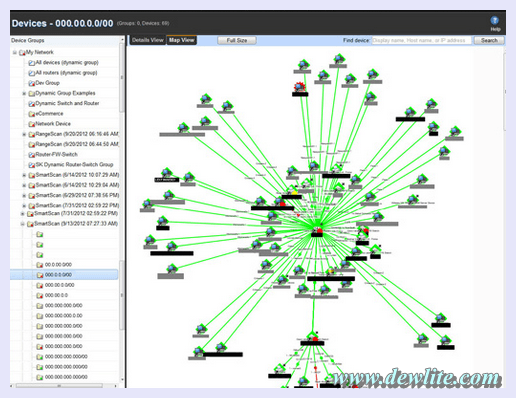
Task: Click the SmartScan 9/13/2012 folder icon
Action: click(x=30, y=224)
